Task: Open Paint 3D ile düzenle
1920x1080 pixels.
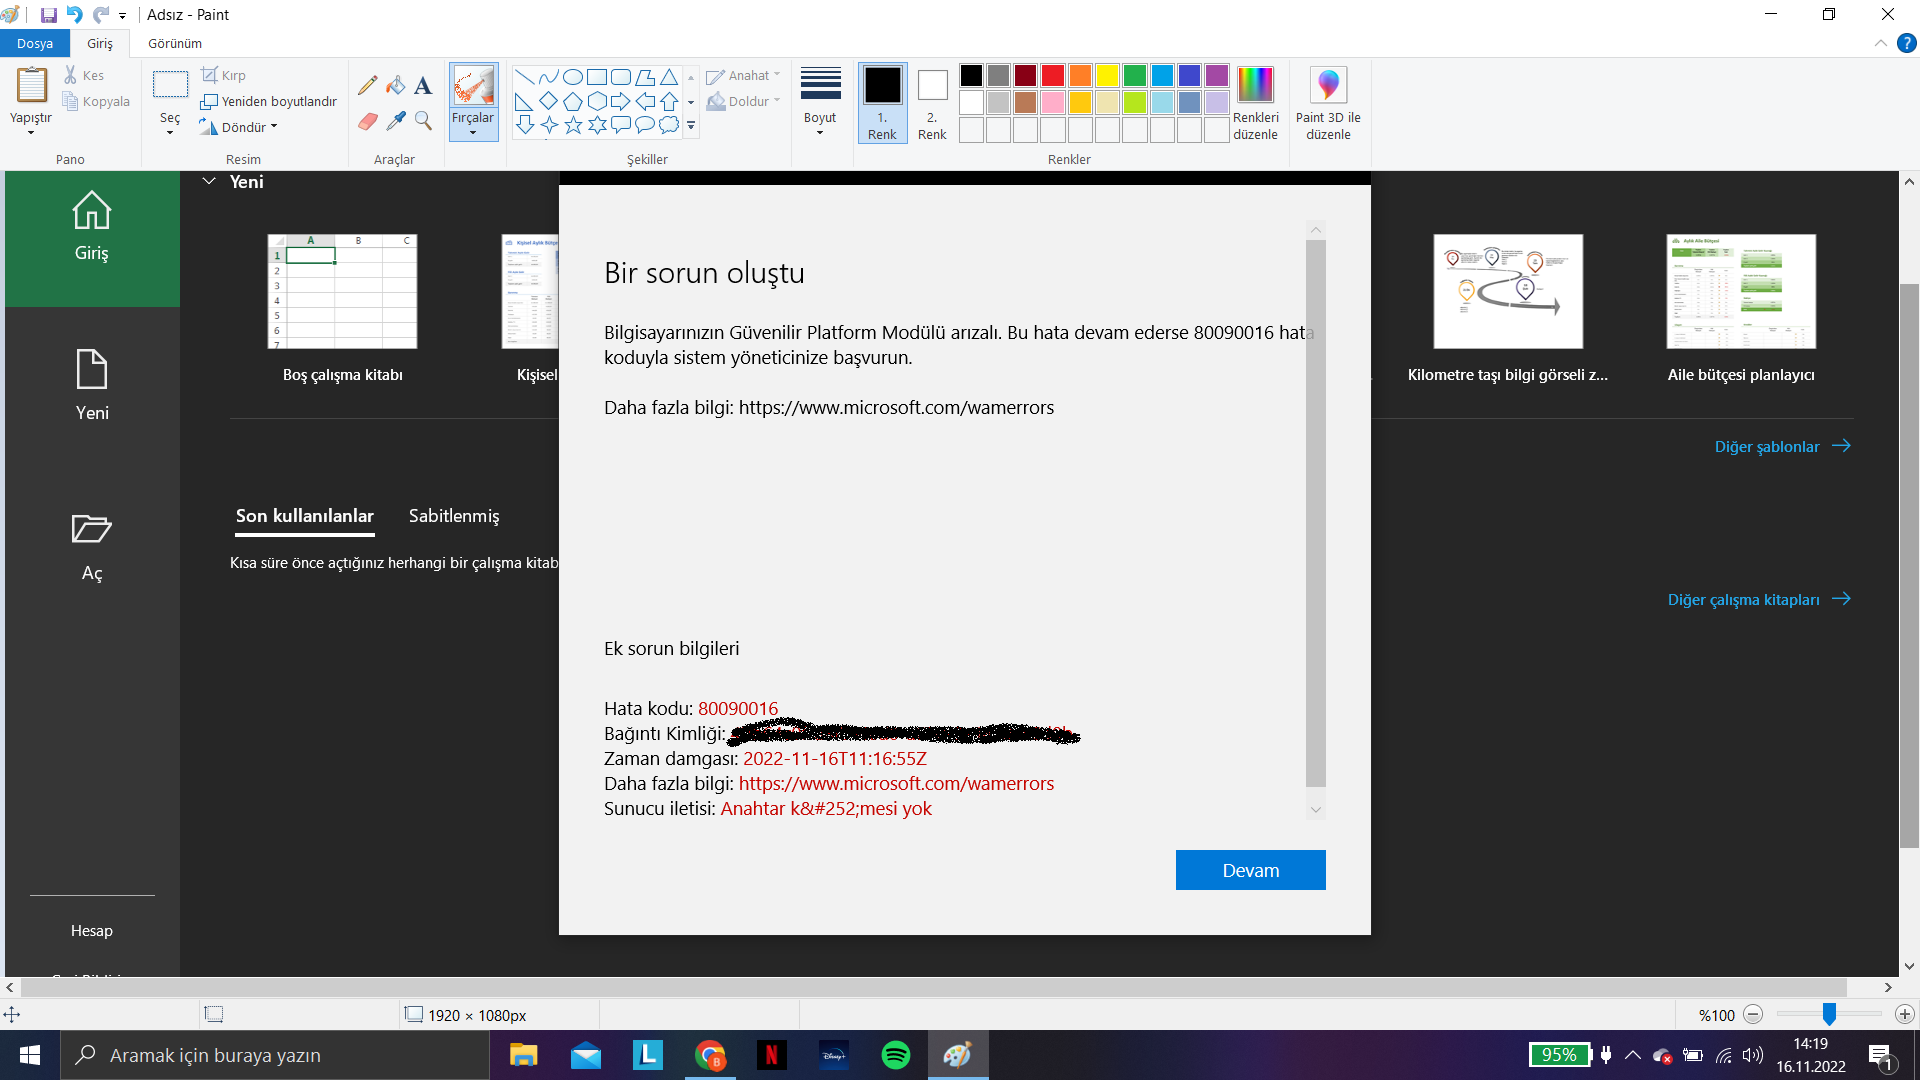Action: [1327, 102]
